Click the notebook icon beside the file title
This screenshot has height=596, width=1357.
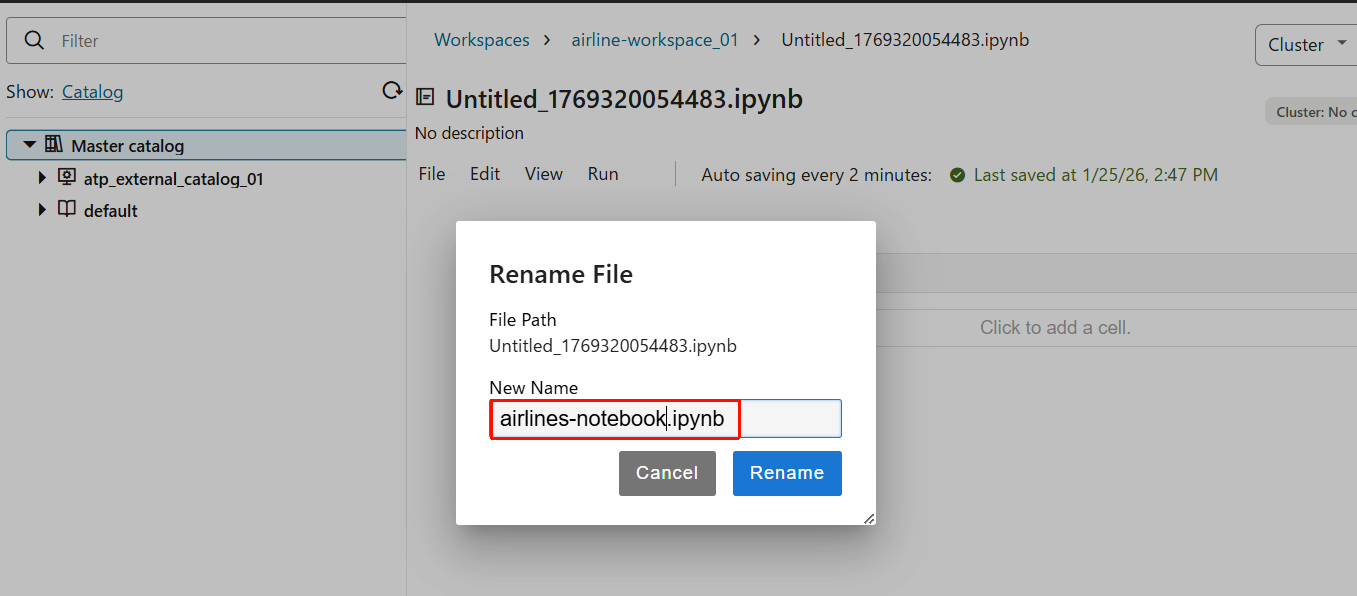click(x=425, y=97)
